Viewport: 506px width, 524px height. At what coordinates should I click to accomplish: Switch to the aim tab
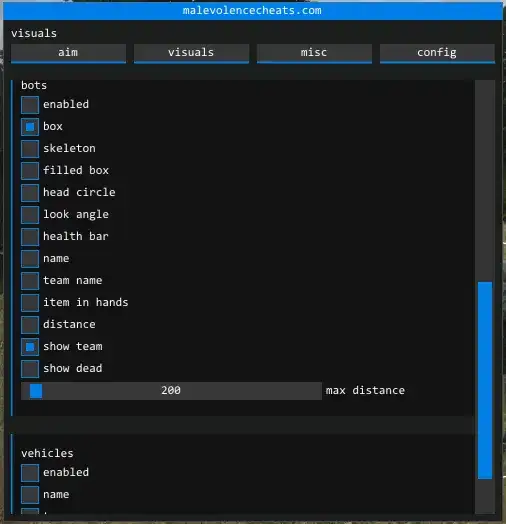tap(69, 53)
